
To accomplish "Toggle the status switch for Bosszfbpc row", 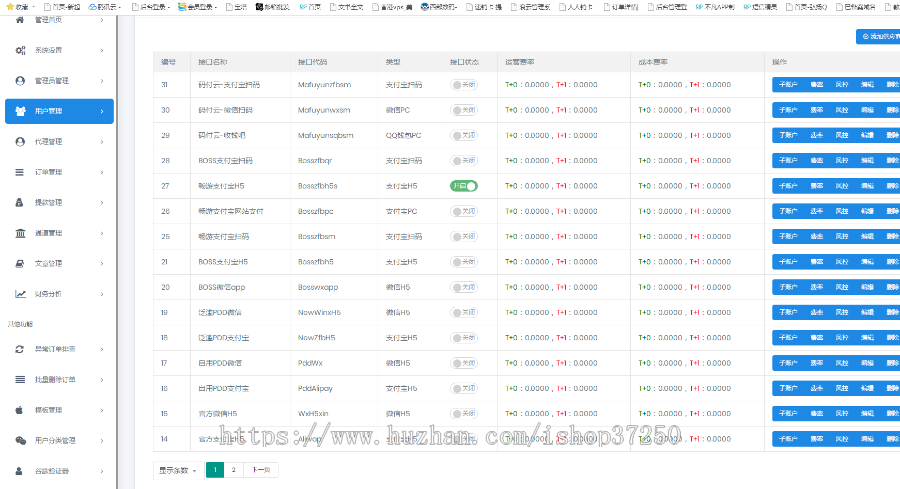I will coord(464,211).
